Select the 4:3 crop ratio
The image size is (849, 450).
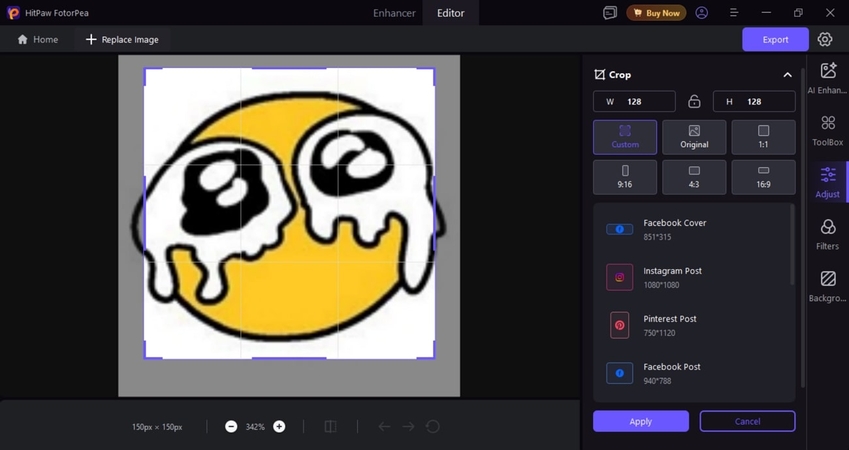pos(694,177)
